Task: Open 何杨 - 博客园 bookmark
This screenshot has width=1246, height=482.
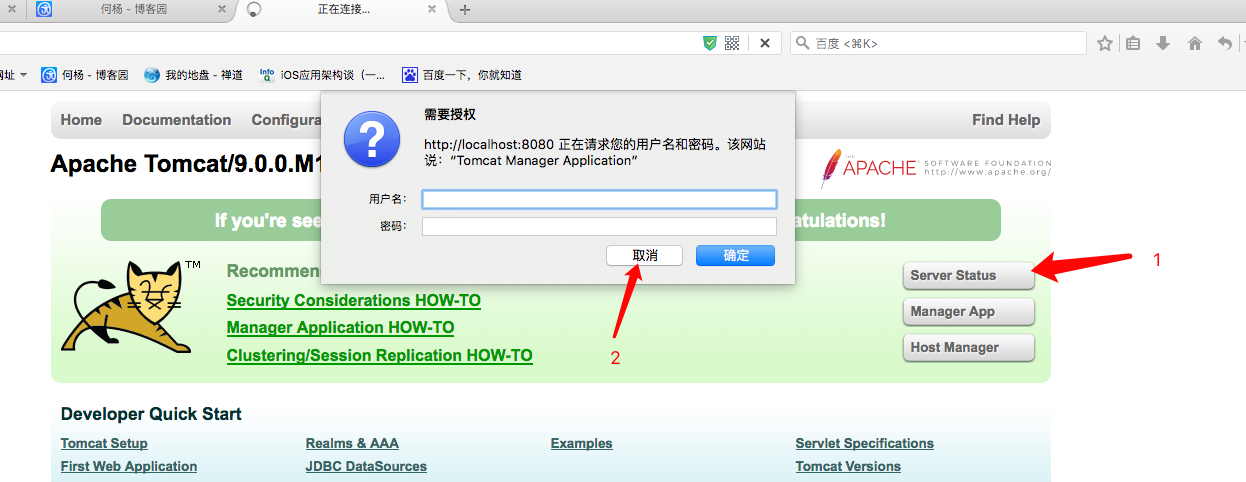Action: point(84,75)
